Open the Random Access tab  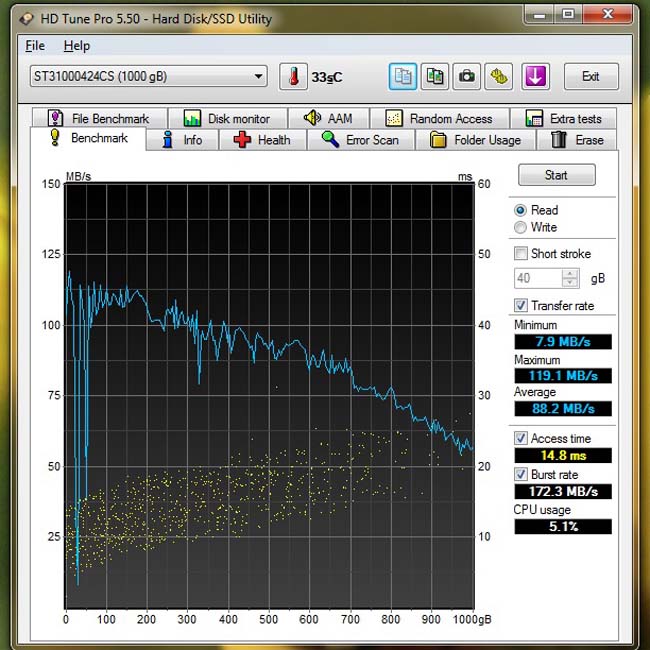(x=440, y=119)
